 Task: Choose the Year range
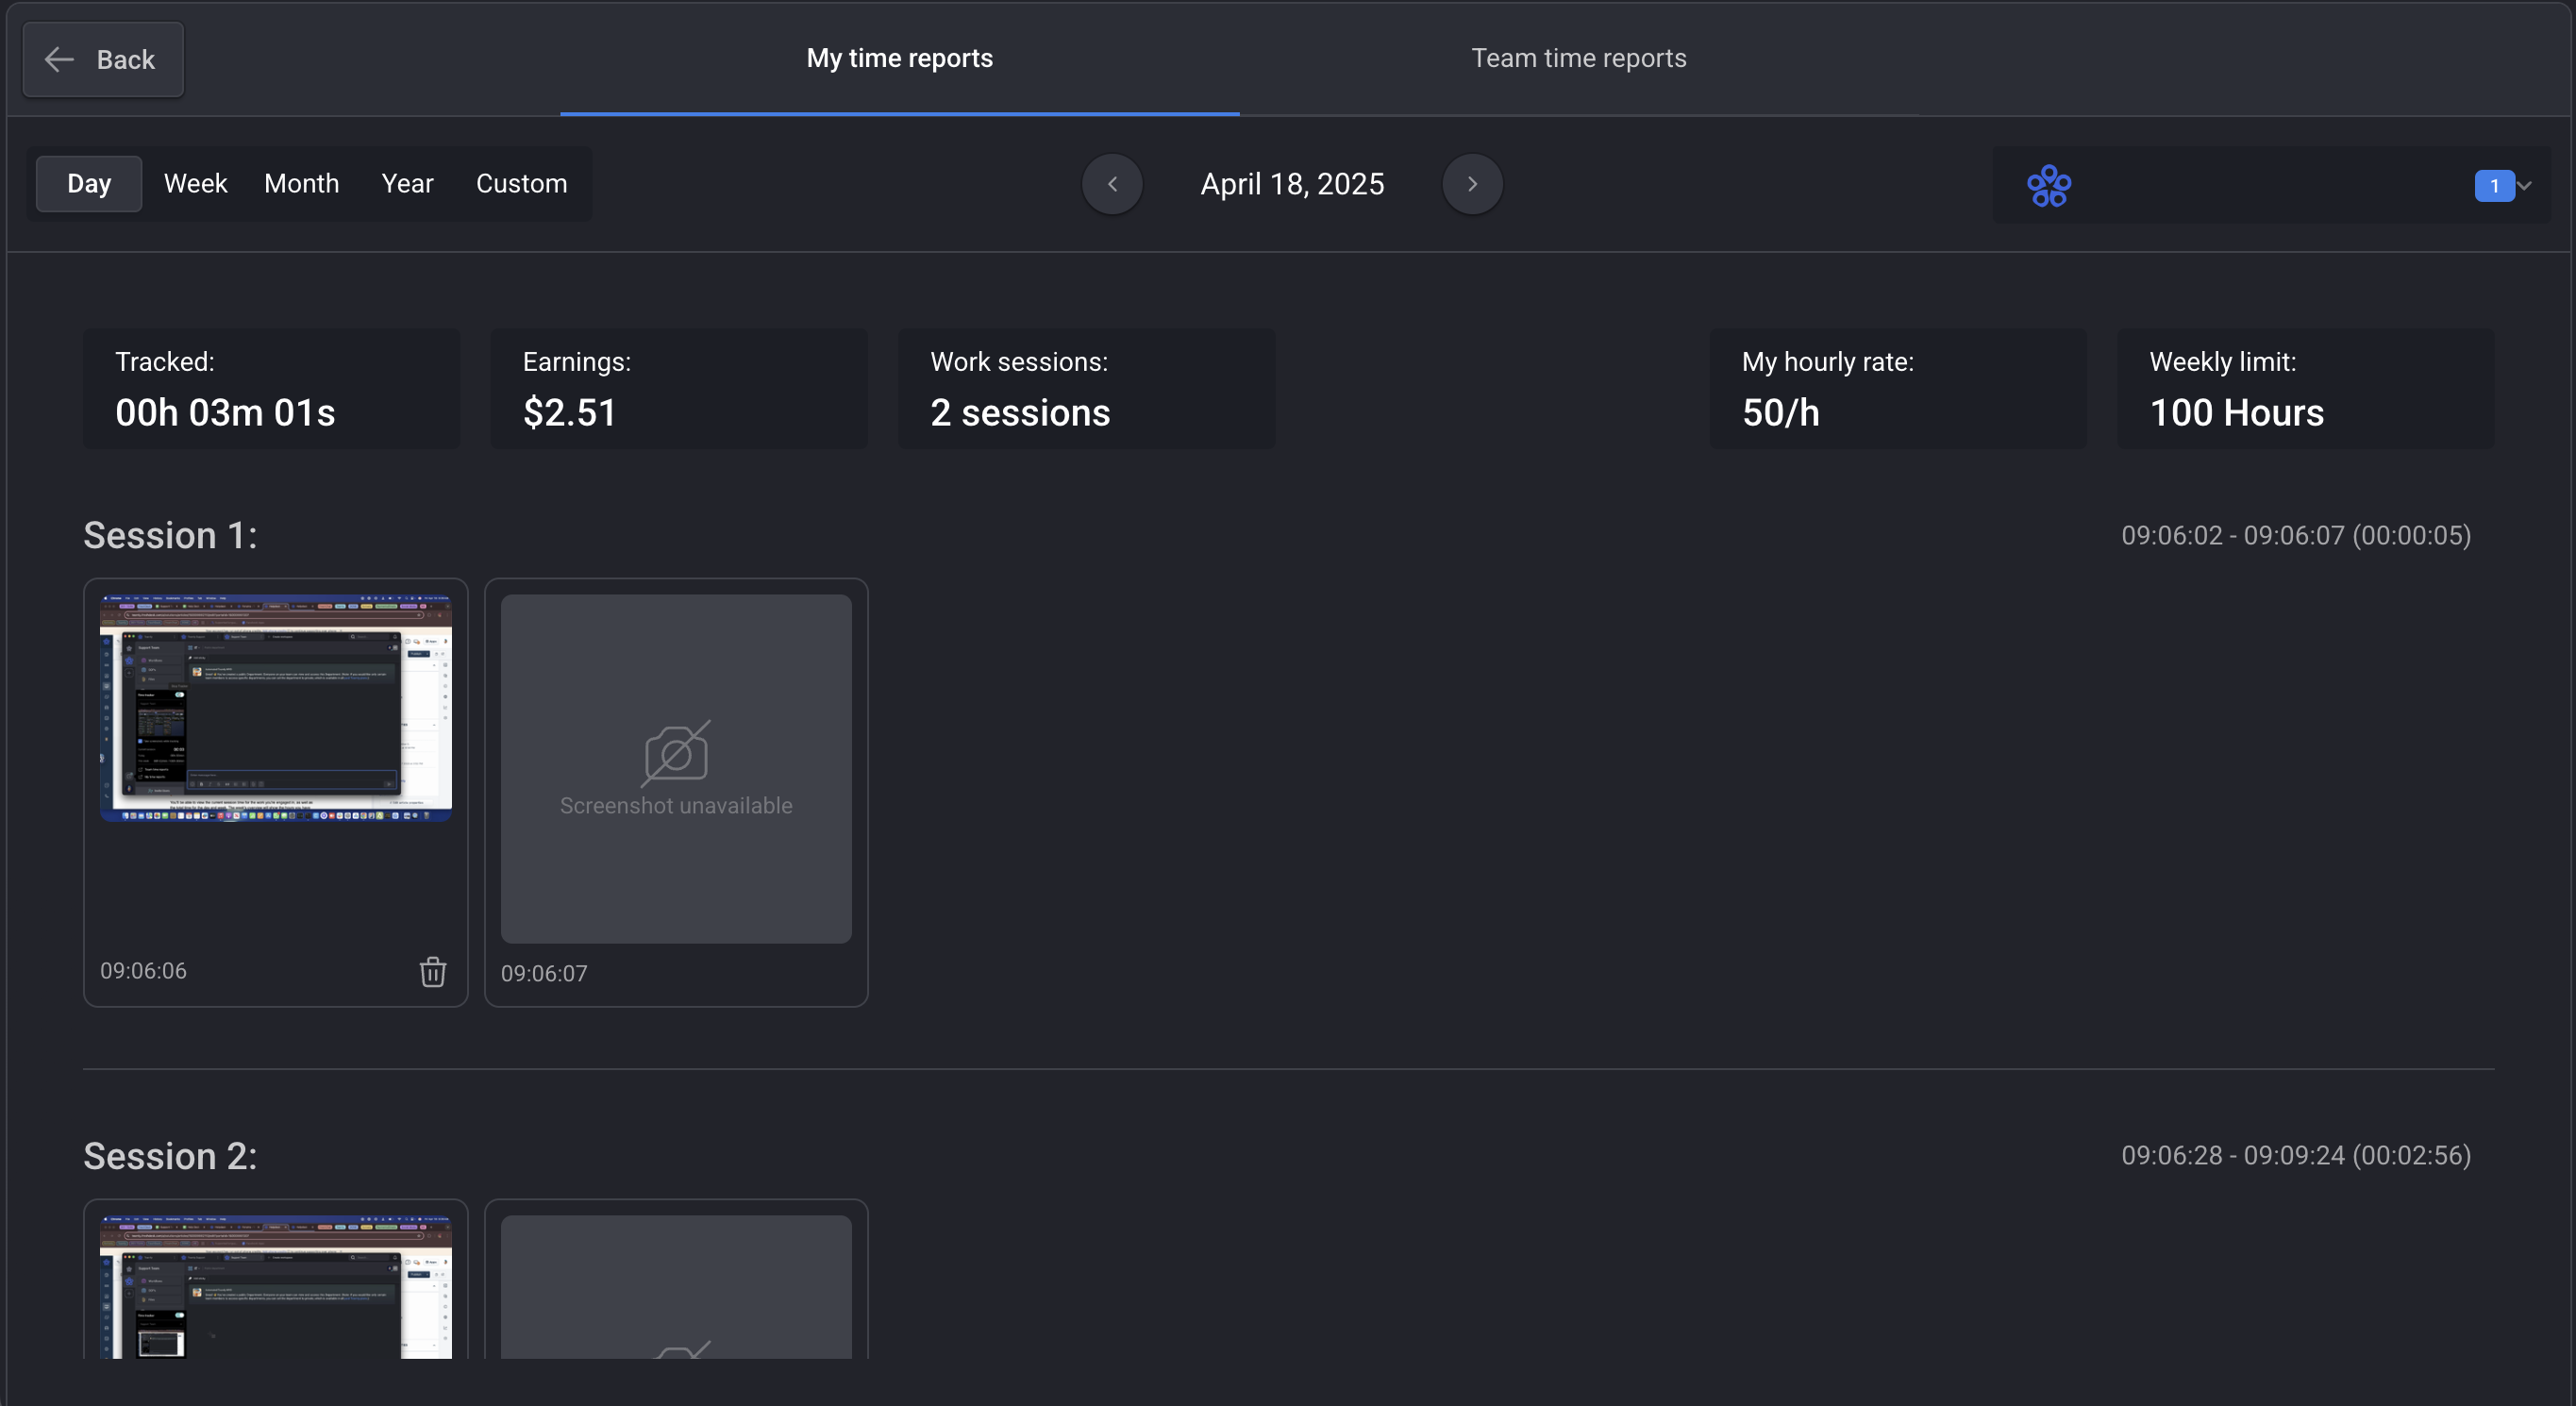tap(407, 184)
